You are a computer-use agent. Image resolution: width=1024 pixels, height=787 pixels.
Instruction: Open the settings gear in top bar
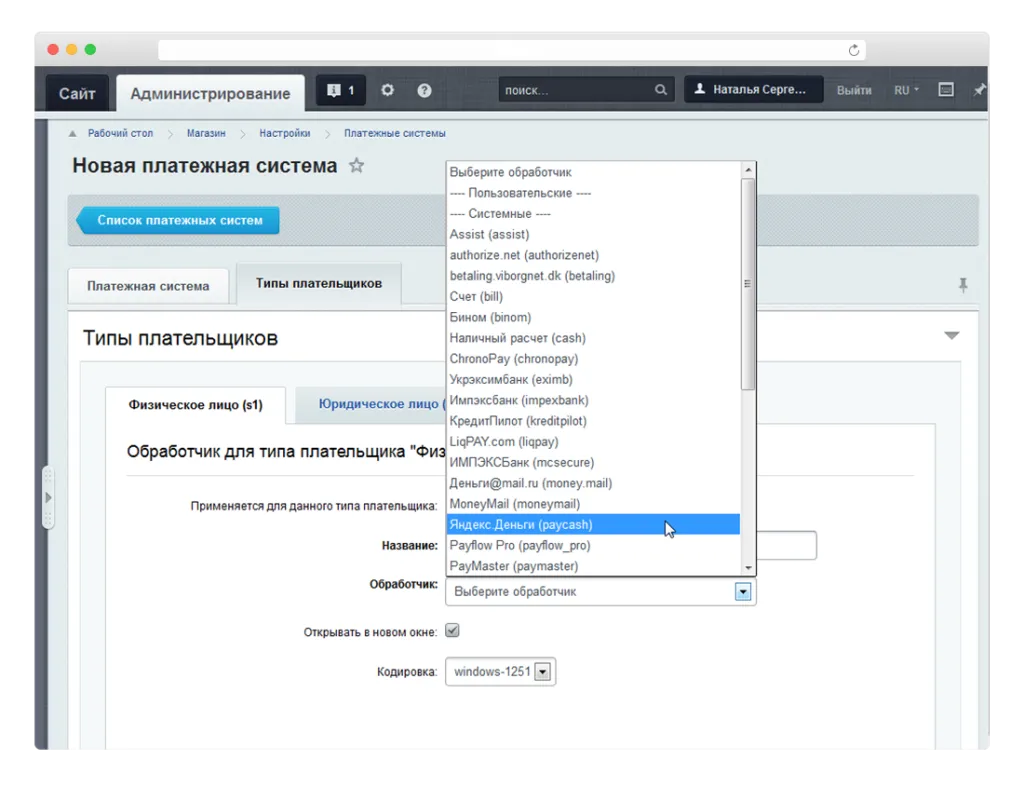[388, 90]
